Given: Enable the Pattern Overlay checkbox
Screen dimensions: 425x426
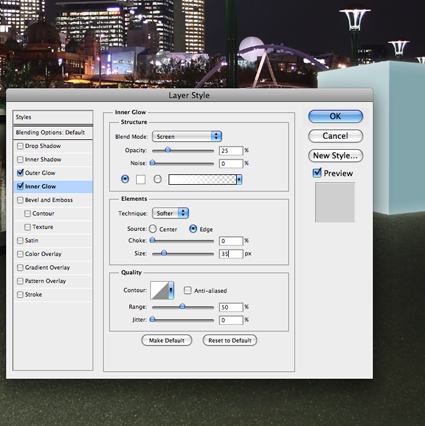Looking at the screenshot, I should (20, 281).
